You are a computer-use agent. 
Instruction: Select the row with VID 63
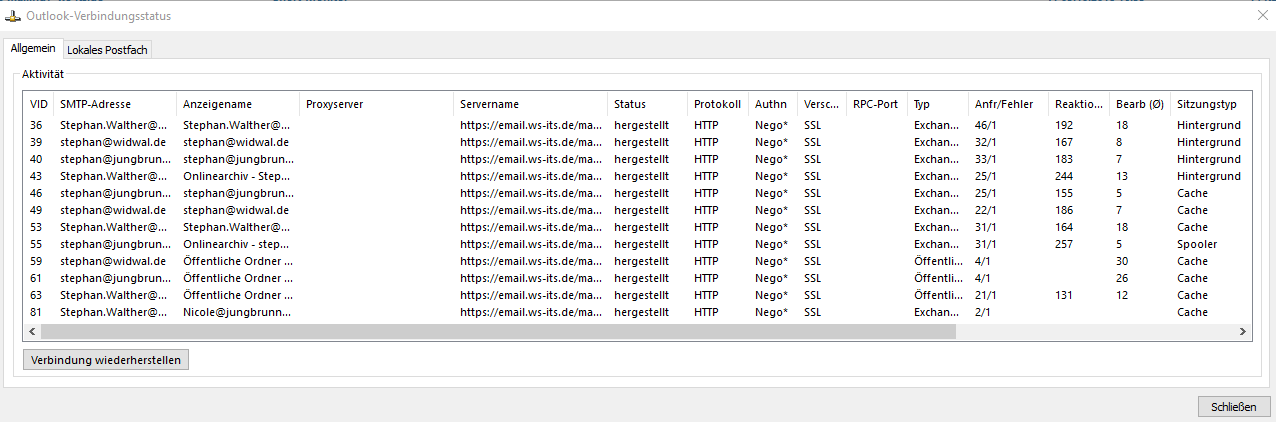click(638, 296)
